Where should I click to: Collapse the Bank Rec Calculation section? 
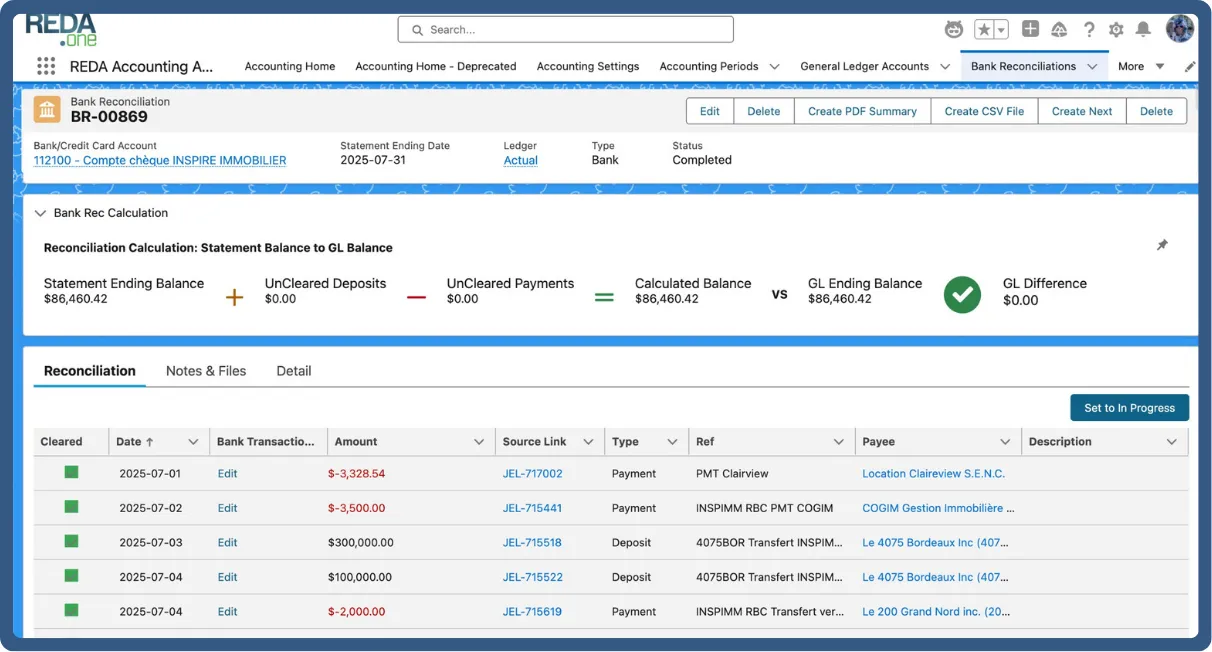coord(39,213)
